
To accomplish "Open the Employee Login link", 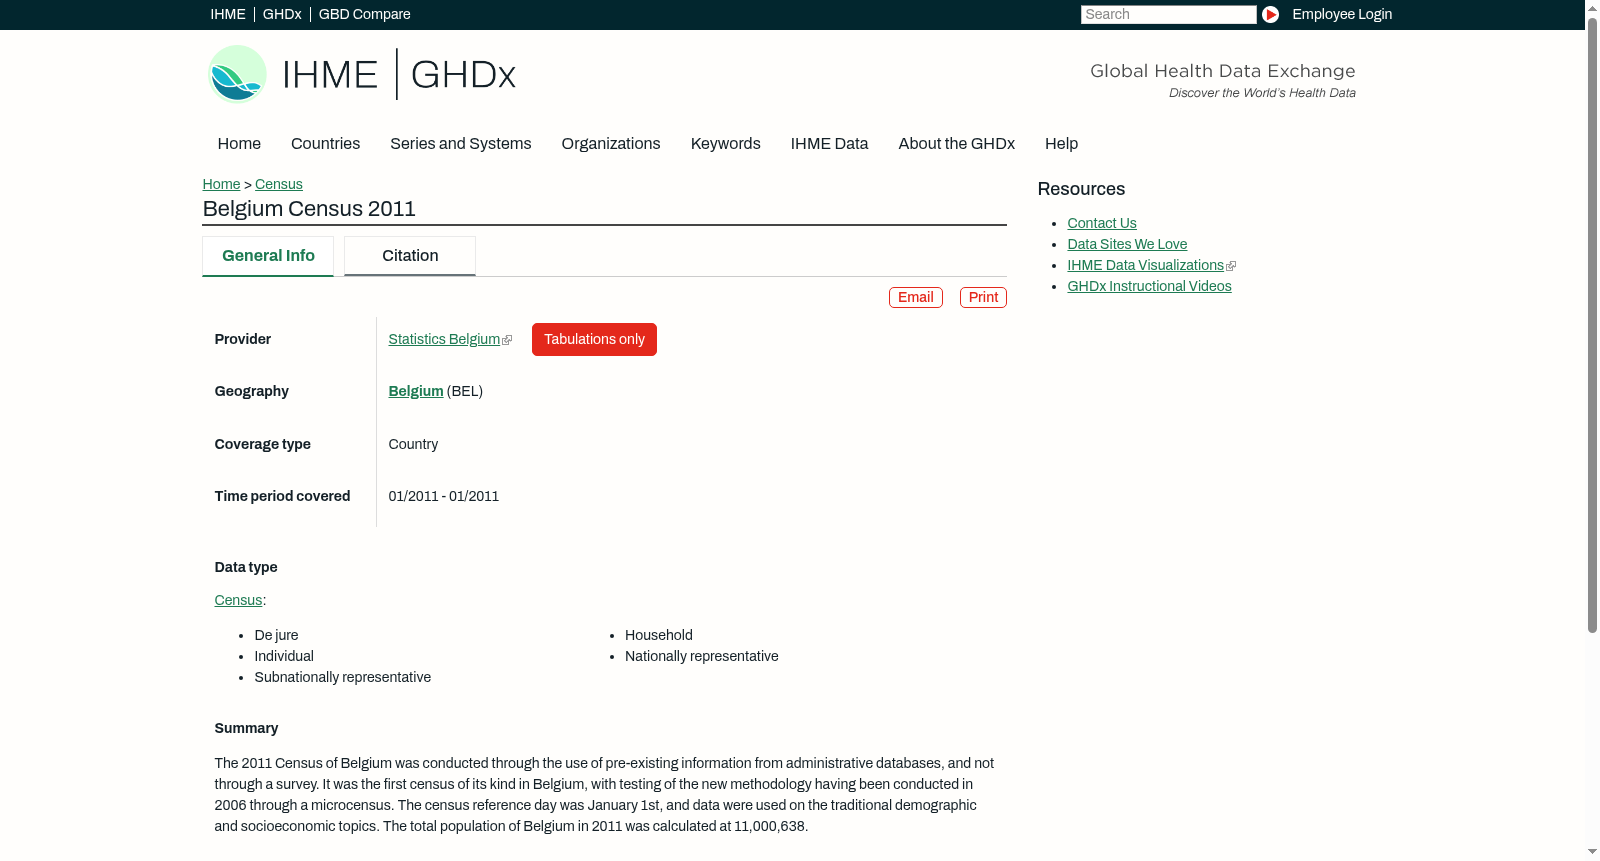I will pos(1342,14).
